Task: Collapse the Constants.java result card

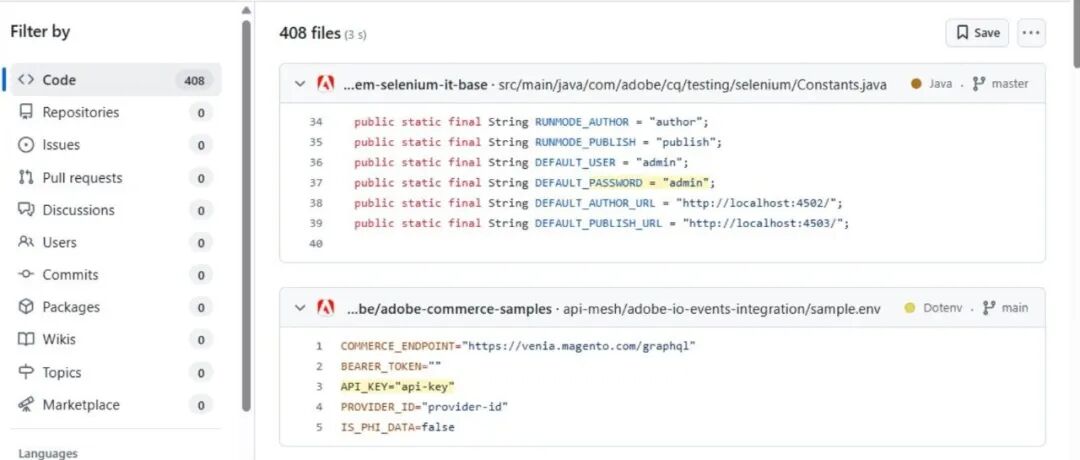Action: coord(300,84)
